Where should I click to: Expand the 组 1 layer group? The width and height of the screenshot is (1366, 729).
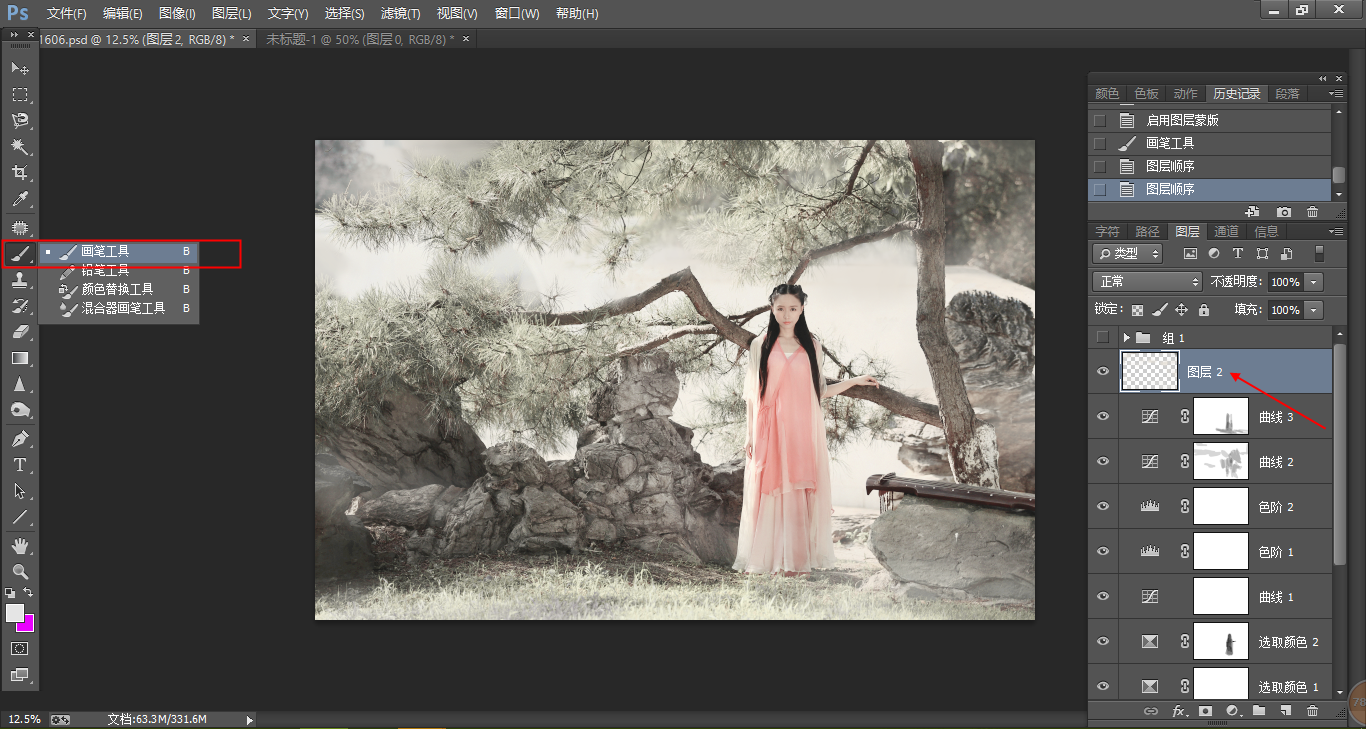pyautogui.click(x=1126, y=338)
